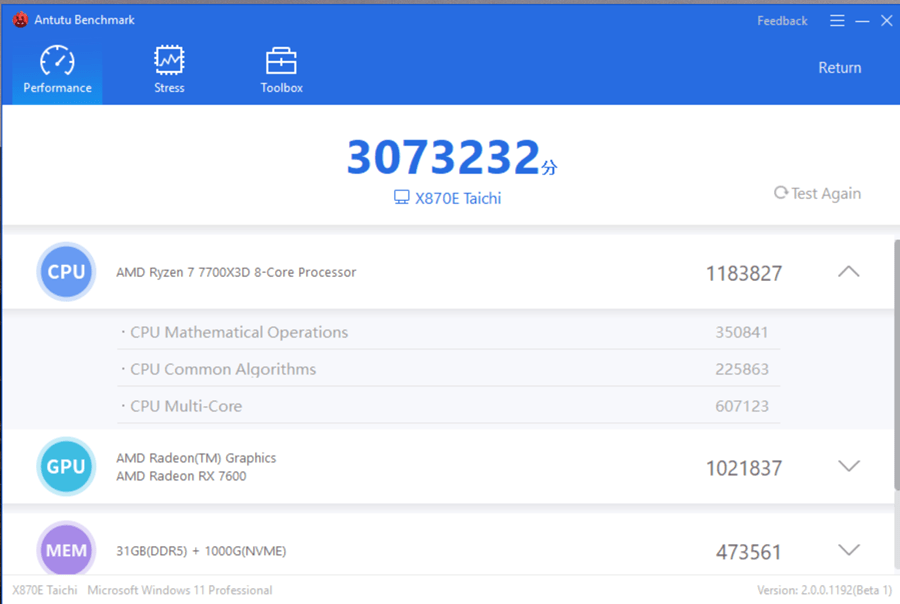Click the 31GB(DDR5) + 1000G(NVME) label
900x604 pixels.
click(201, 551)
